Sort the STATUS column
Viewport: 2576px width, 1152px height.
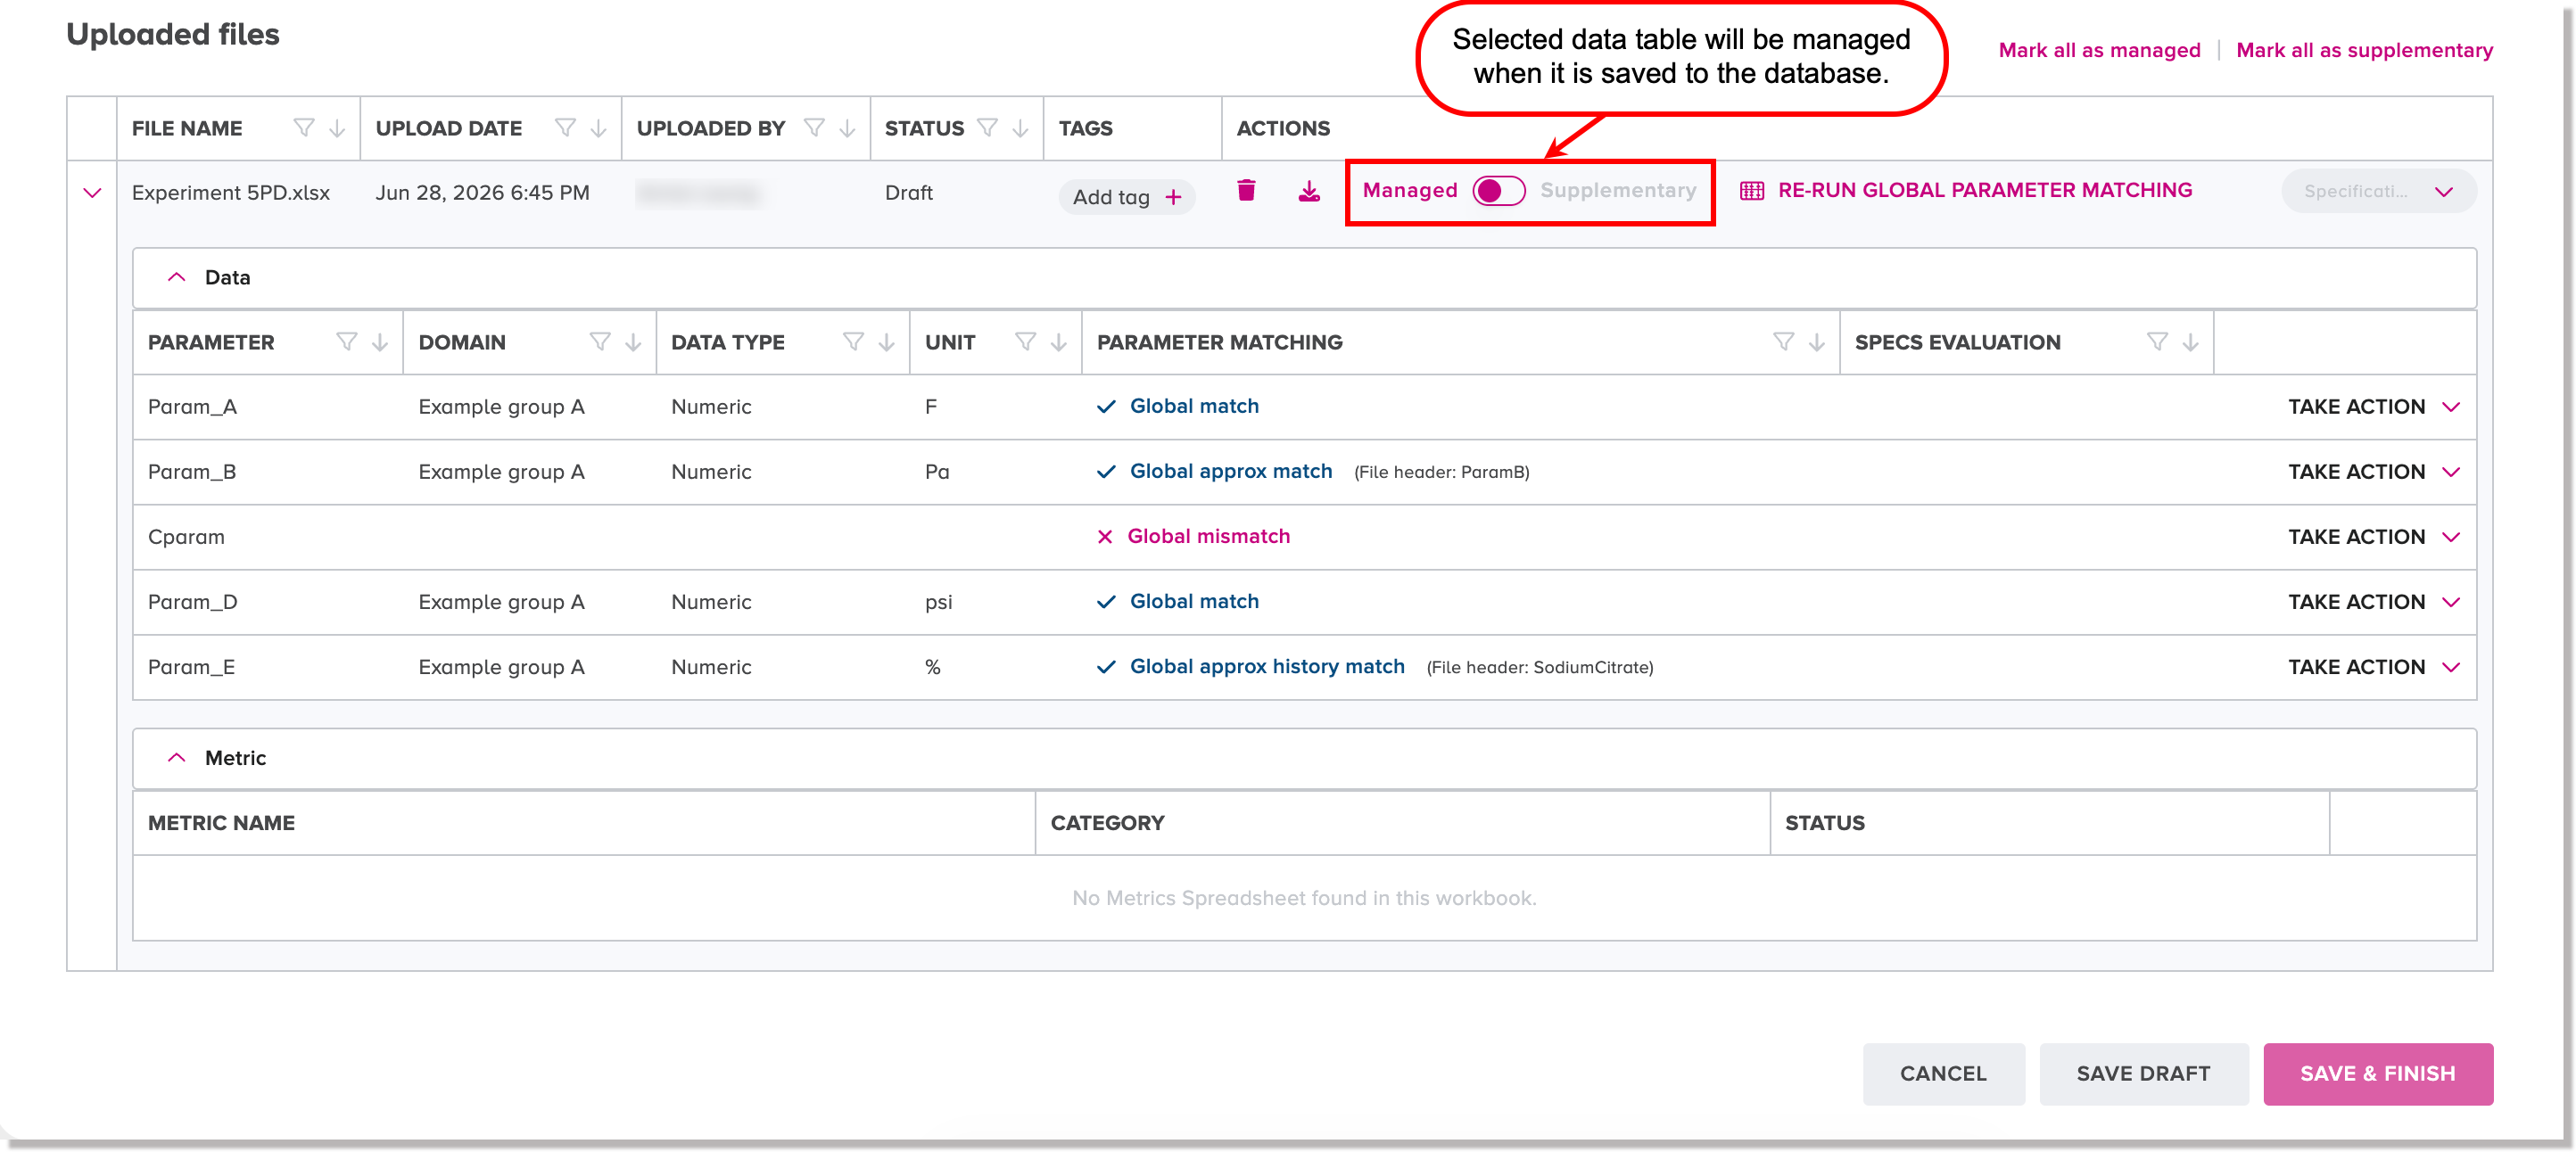(1020, 128)
